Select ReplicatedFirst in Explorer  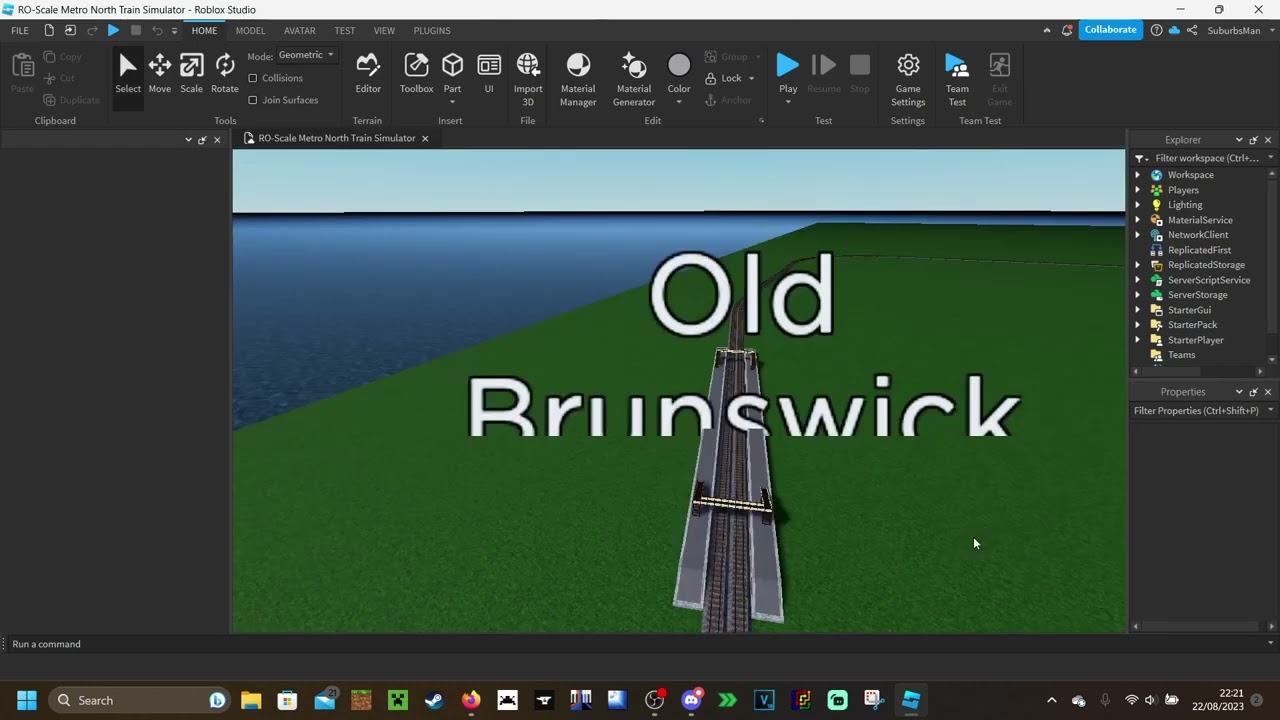(x=1199, y=250)
